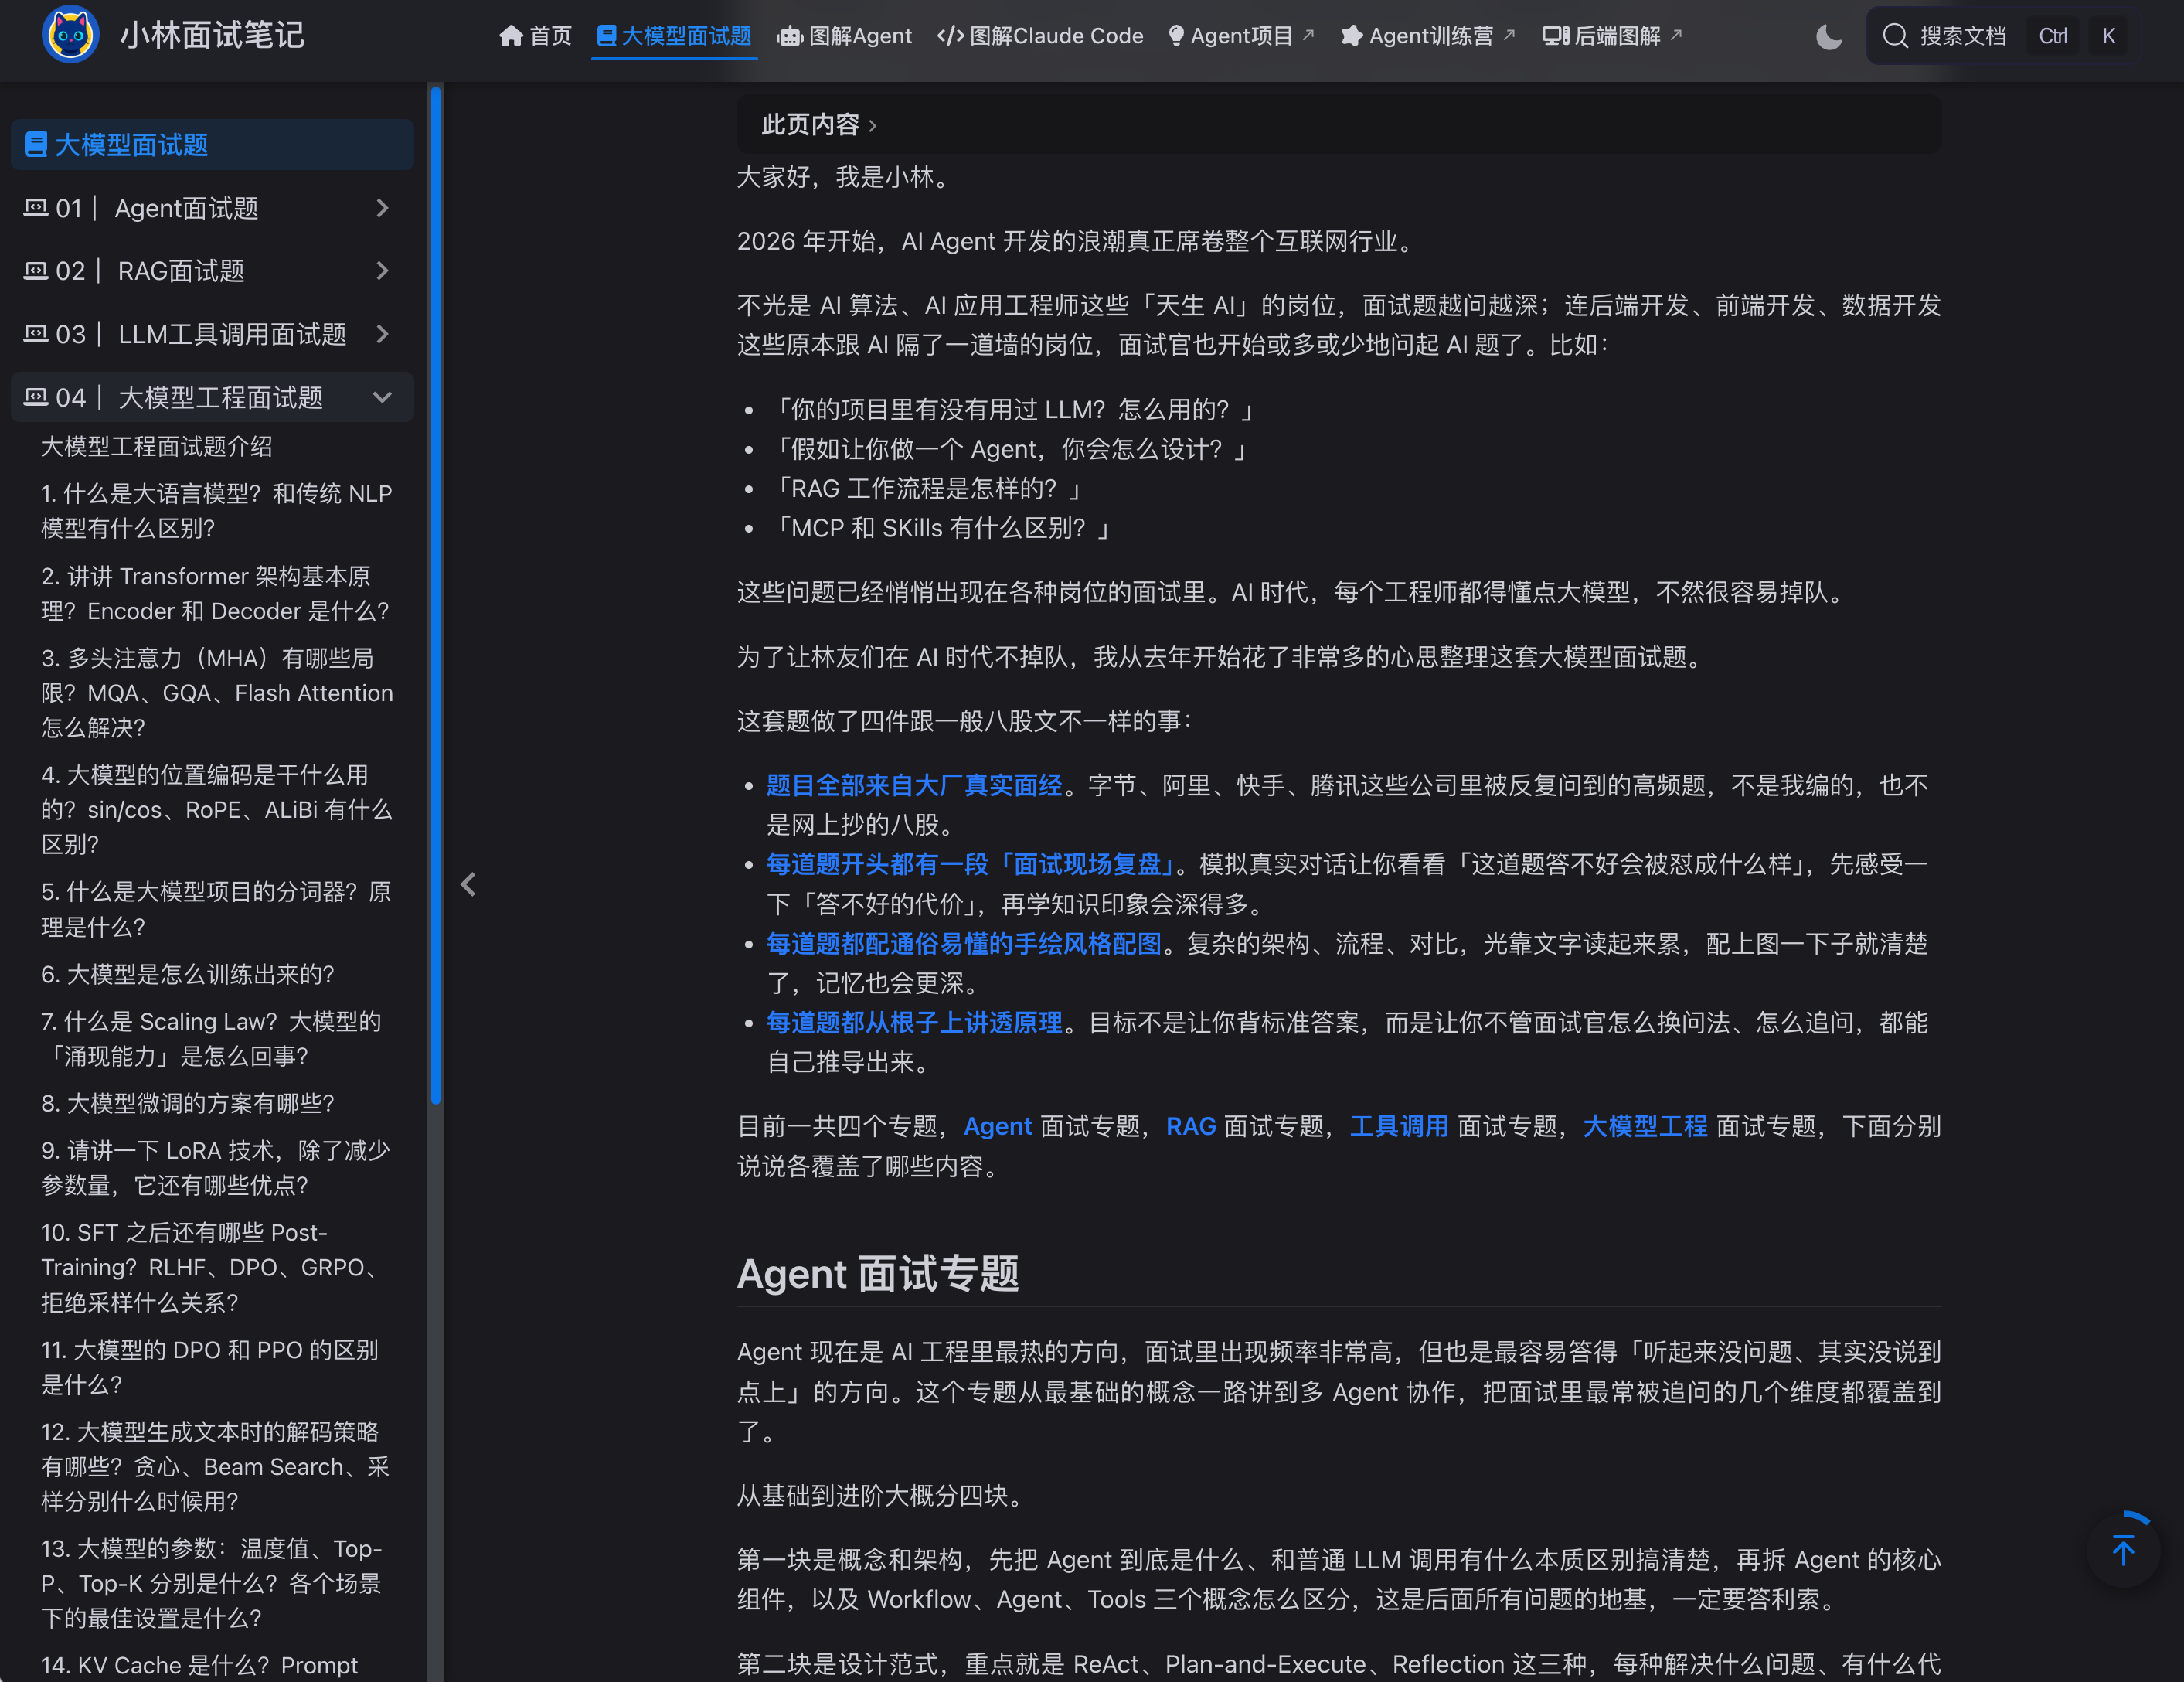Open question 9 LoRA 技术

[x=216, y=1168]
